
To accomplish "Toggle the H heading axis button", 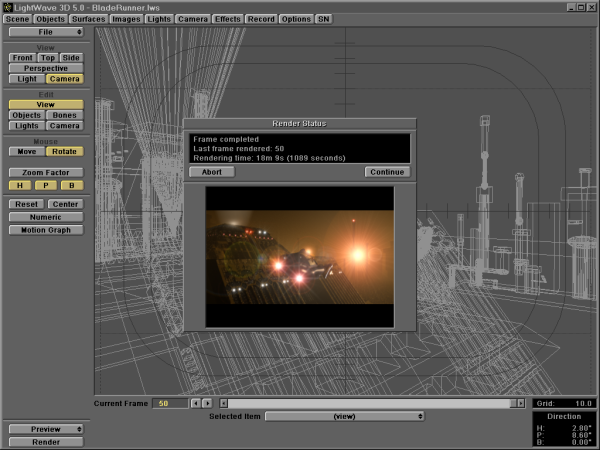I will tap(20, 185).
